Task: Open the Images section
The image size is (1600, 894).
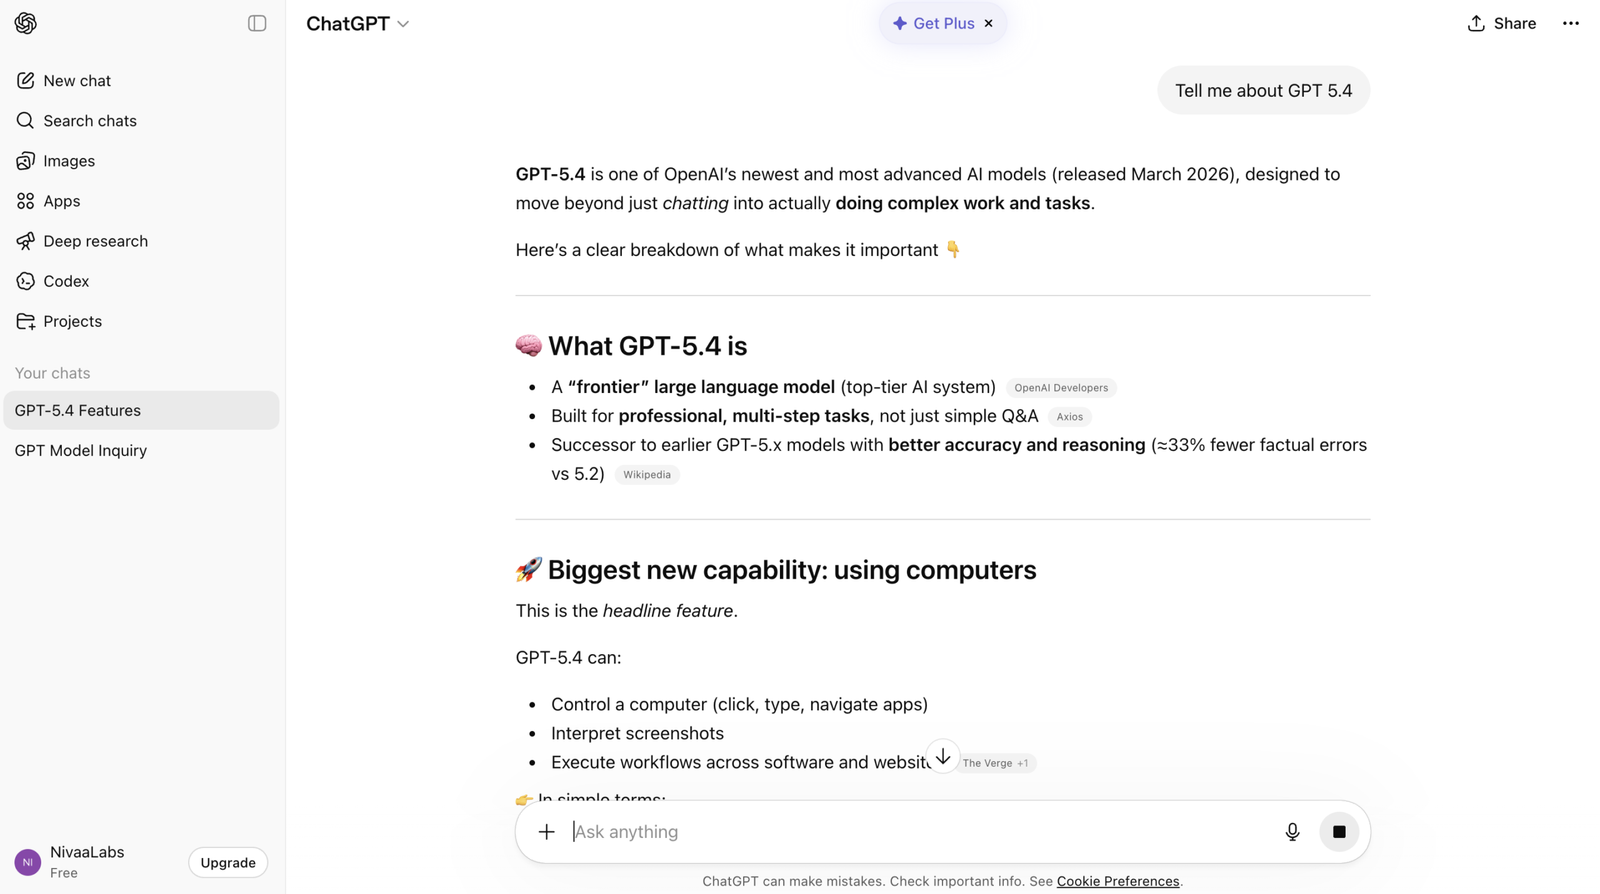Action: 68,160
